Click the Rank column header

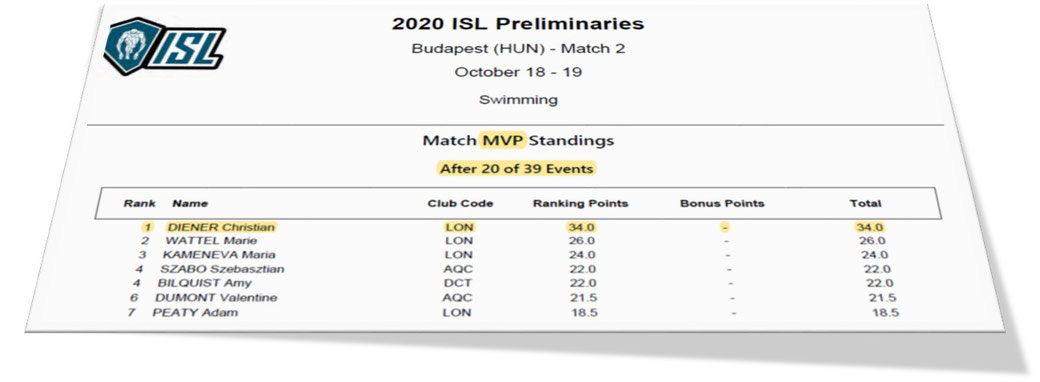point(140,204)
